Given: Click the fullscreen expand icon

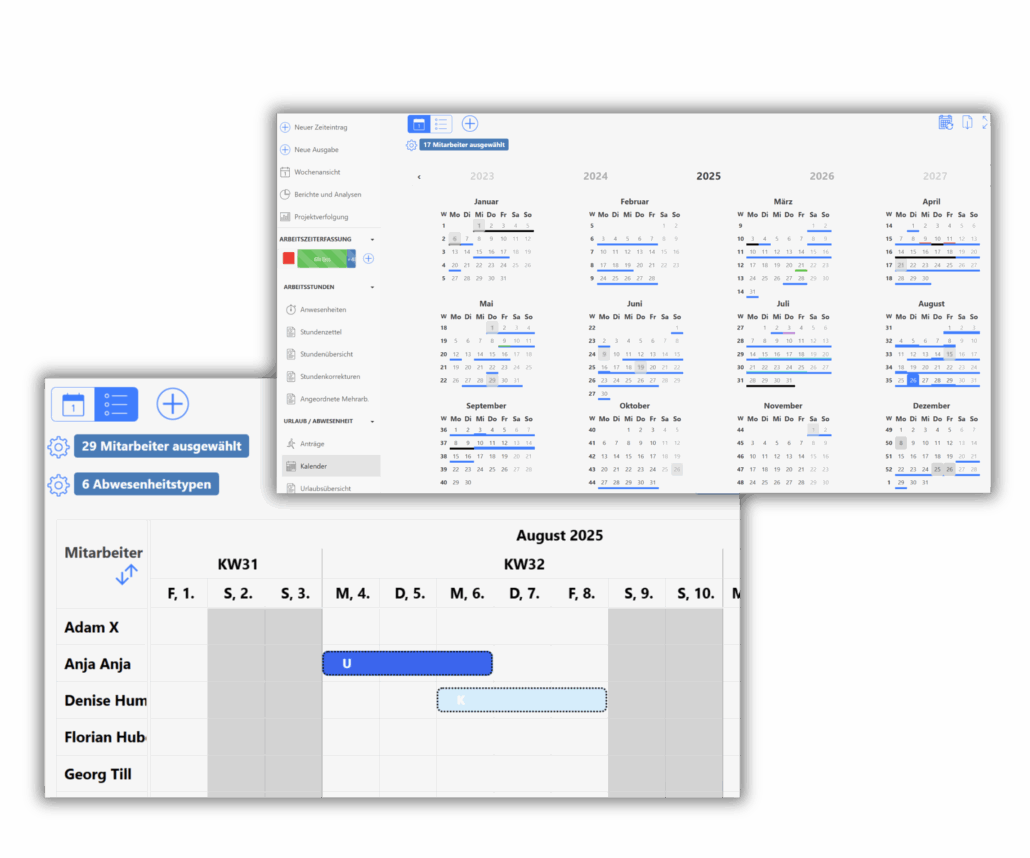Looking at the screenshot, I should [x=985, y=122].
